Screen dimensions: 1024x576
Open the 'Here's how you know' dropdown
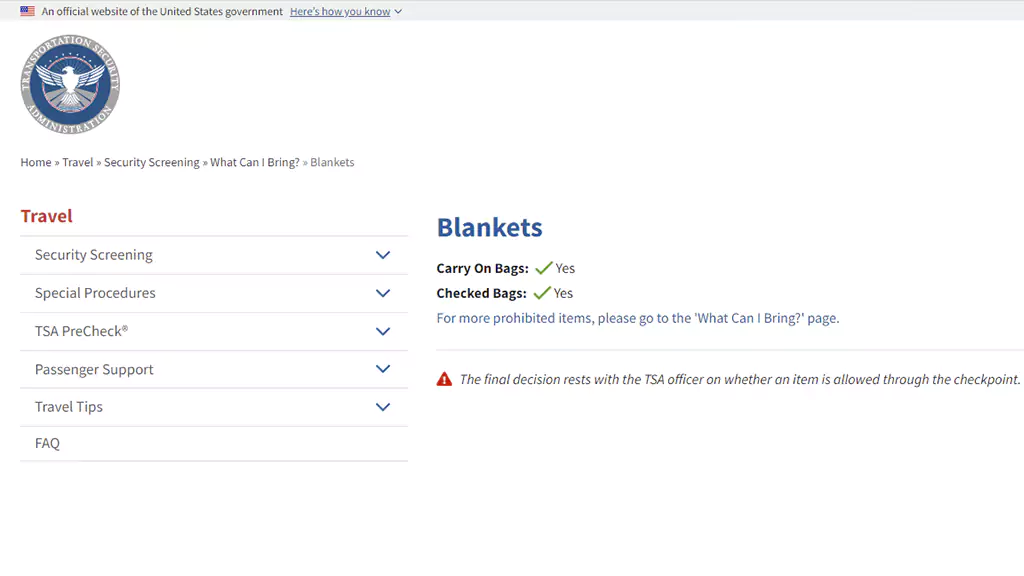coord(345,11)
